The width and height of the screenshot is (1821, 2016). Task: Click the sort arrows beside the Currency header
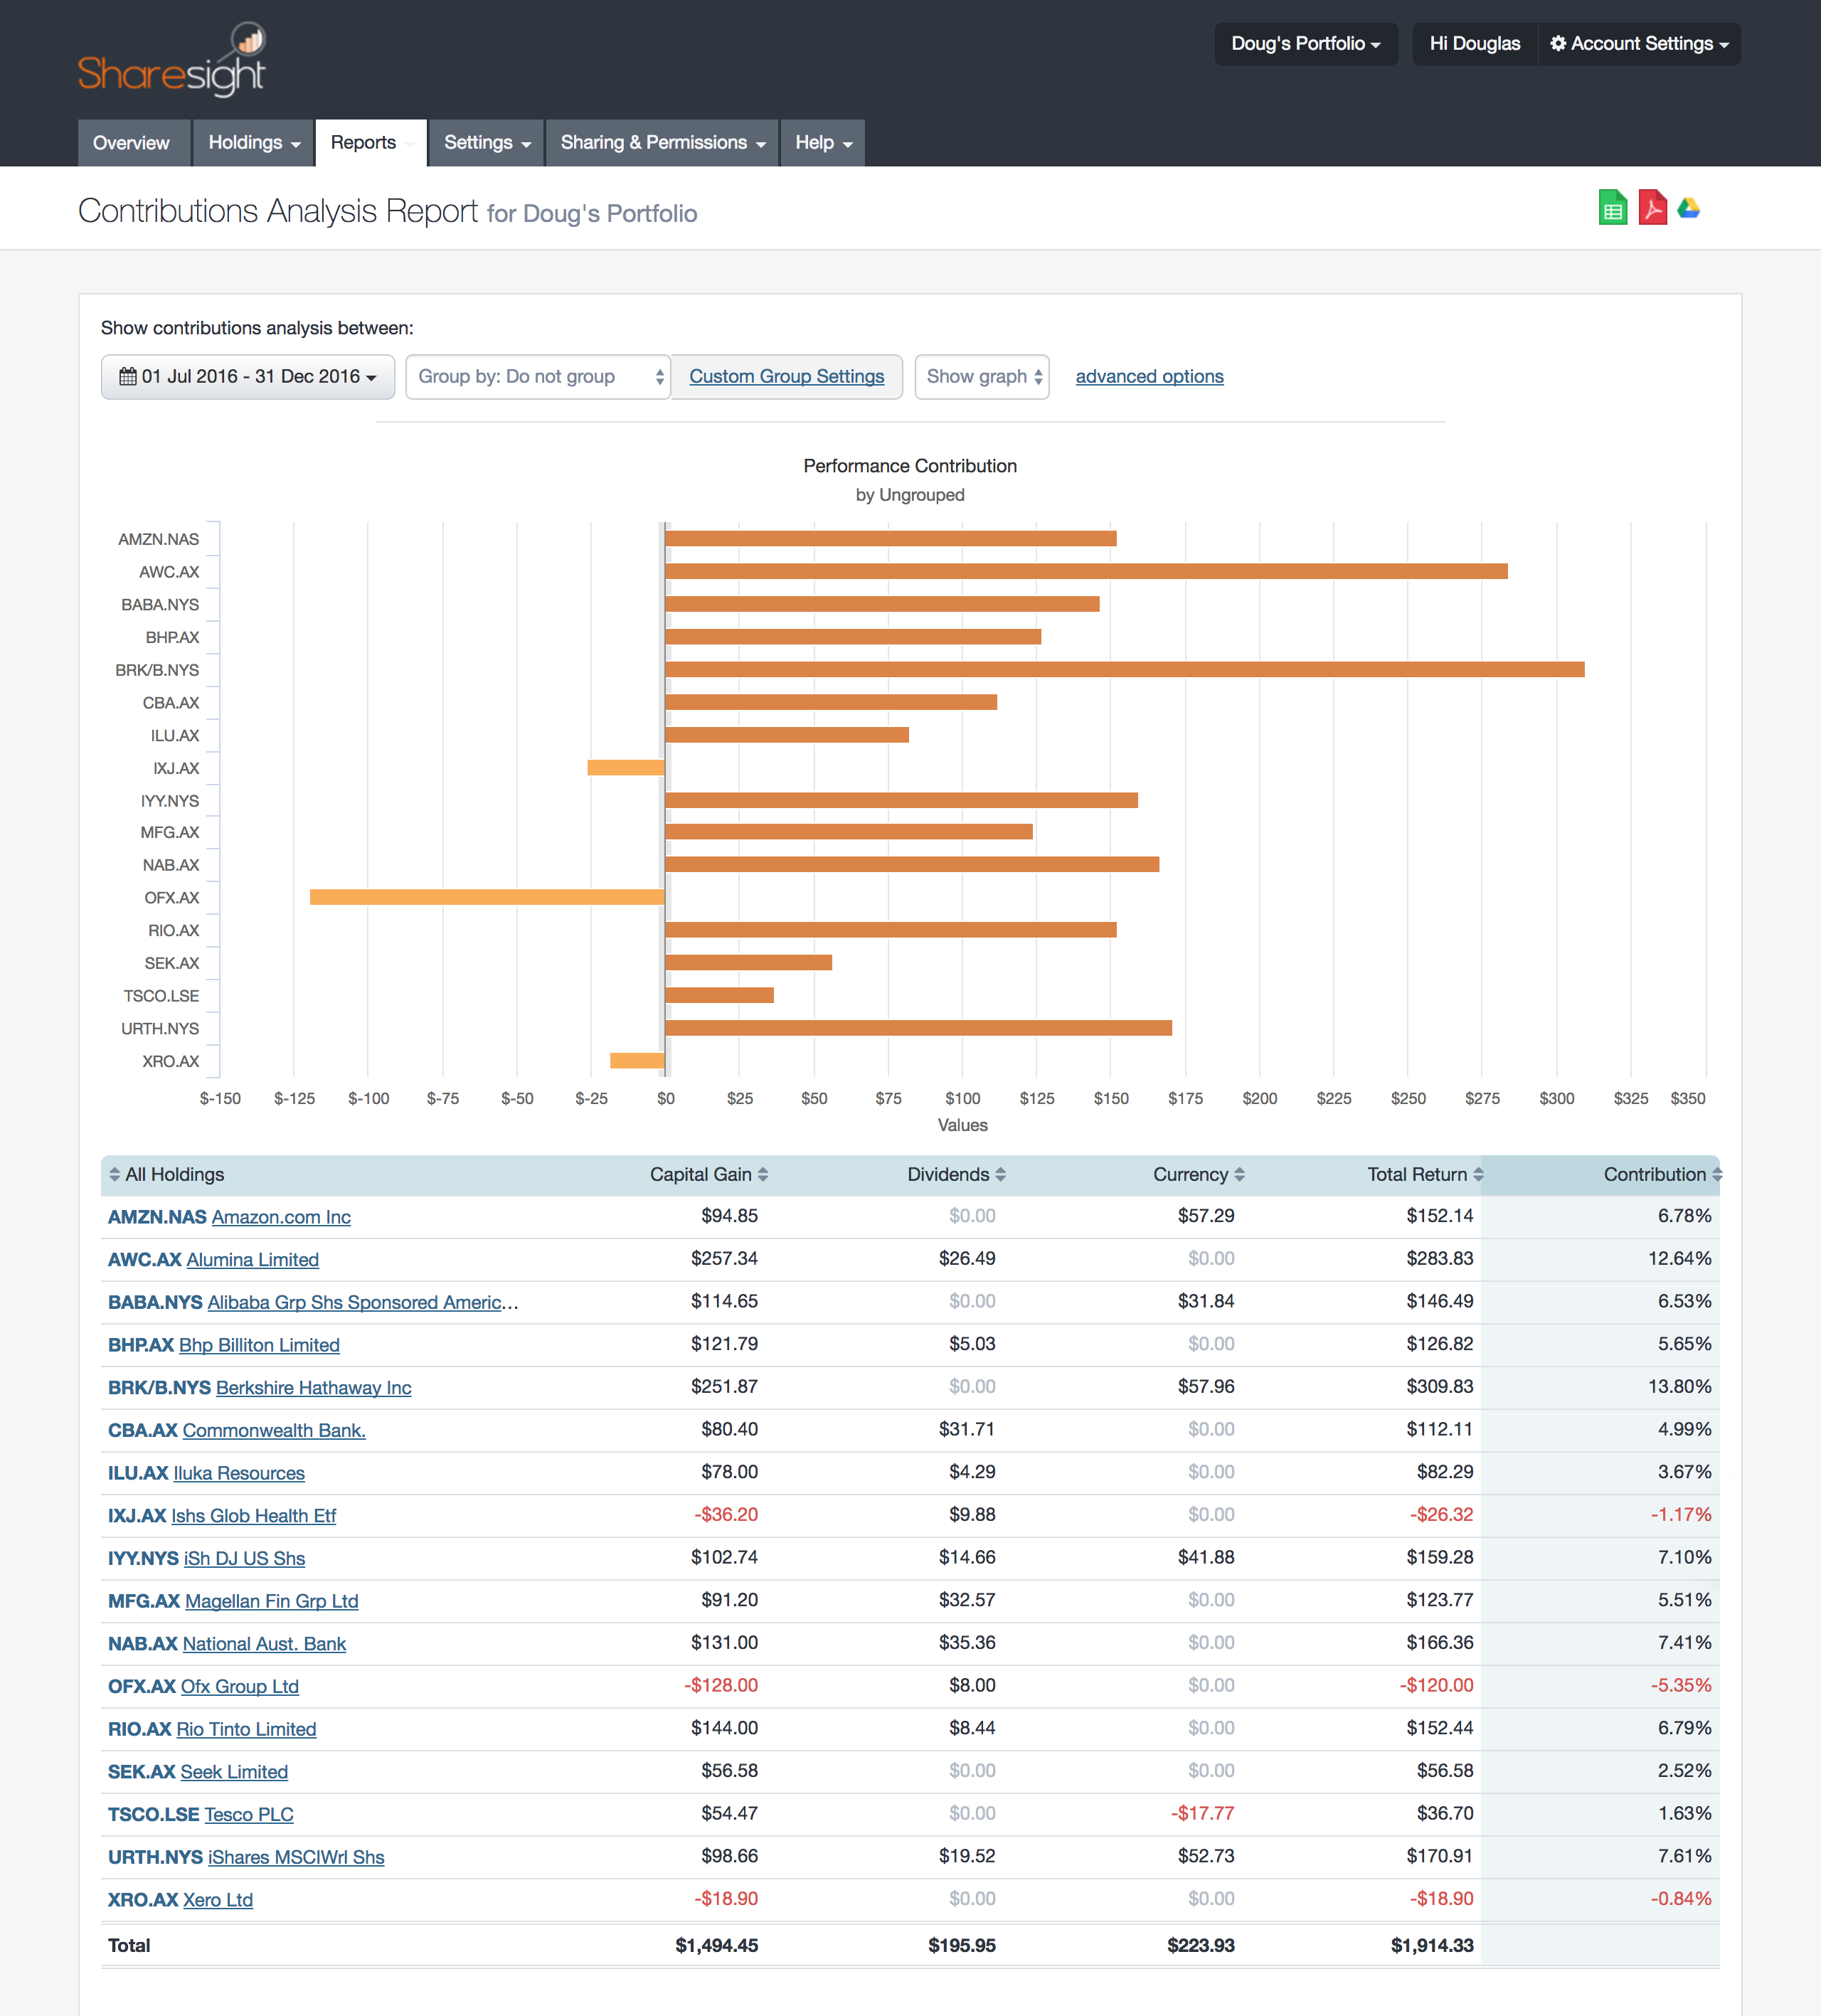pos(1240,1174)
